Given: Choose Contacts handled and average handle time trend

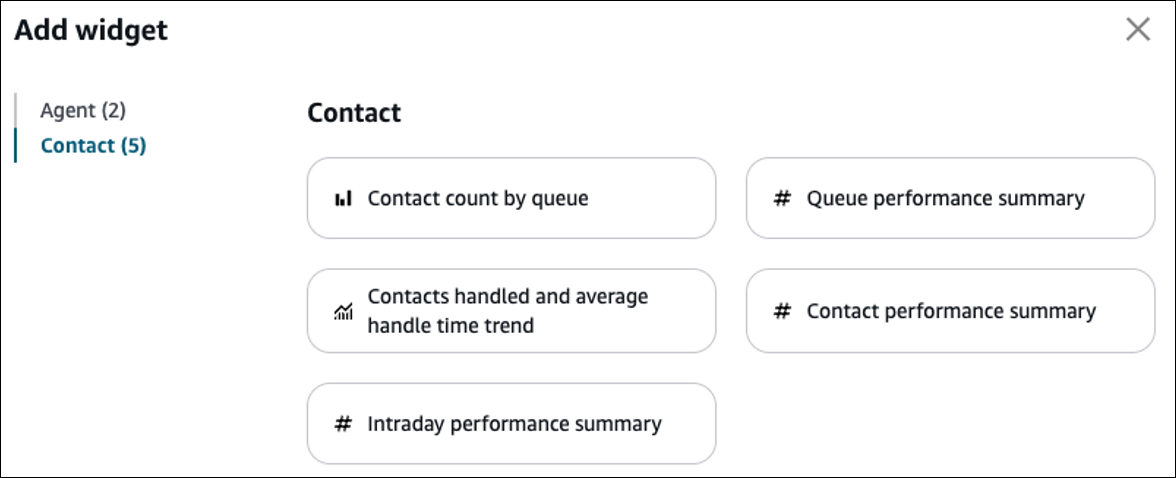Looking at the screenshot, I should pos(511,311).
